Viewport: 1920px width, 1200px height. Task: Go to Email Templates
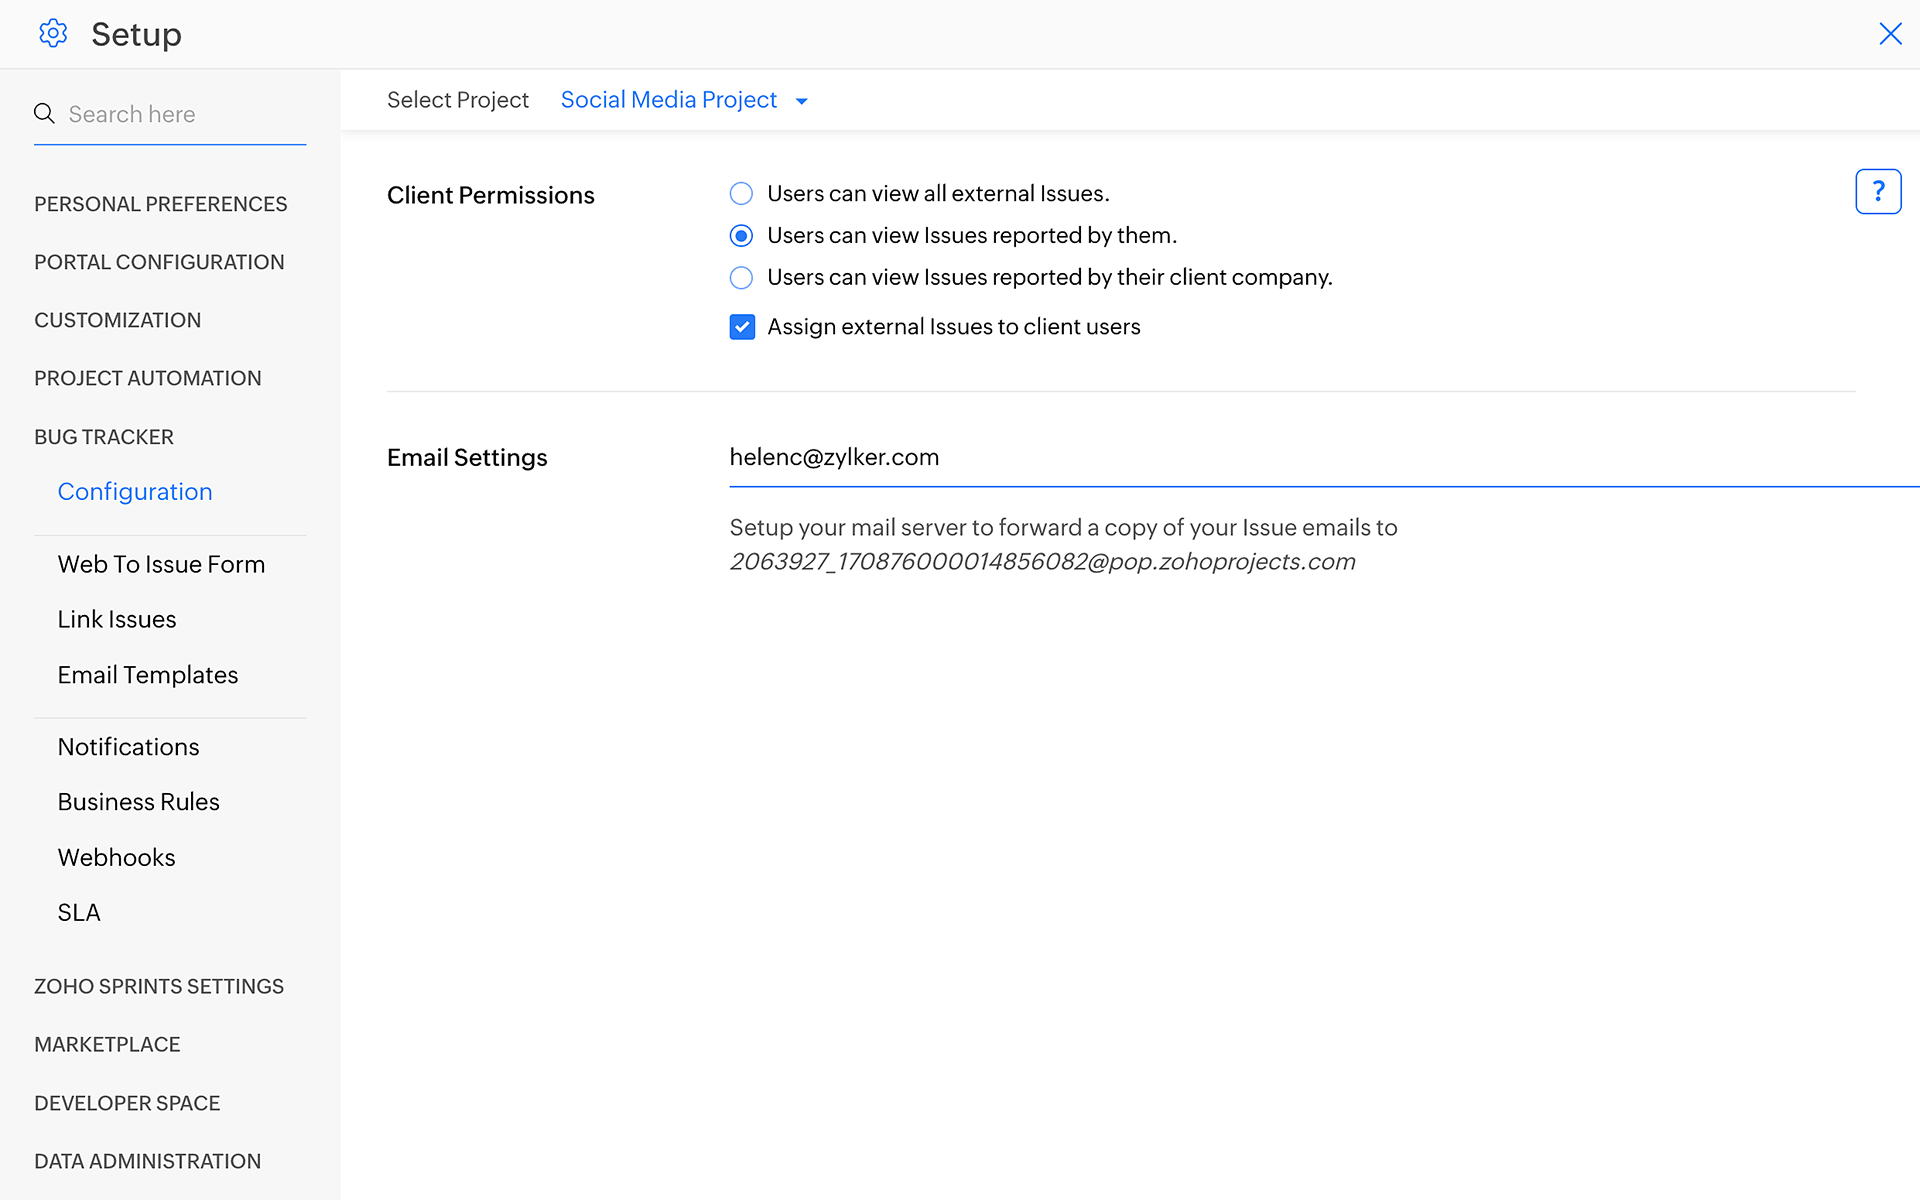coord(148,675)
